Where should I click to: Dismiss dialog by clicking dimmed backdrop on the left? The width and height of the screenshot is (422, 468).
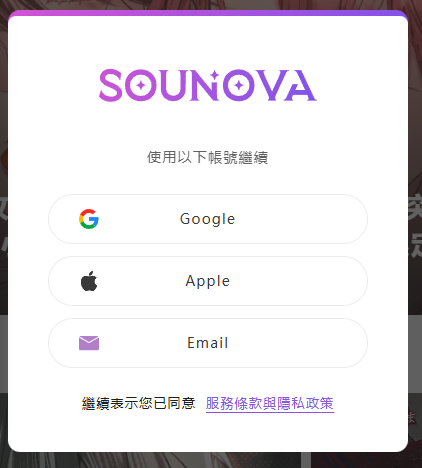4,133
